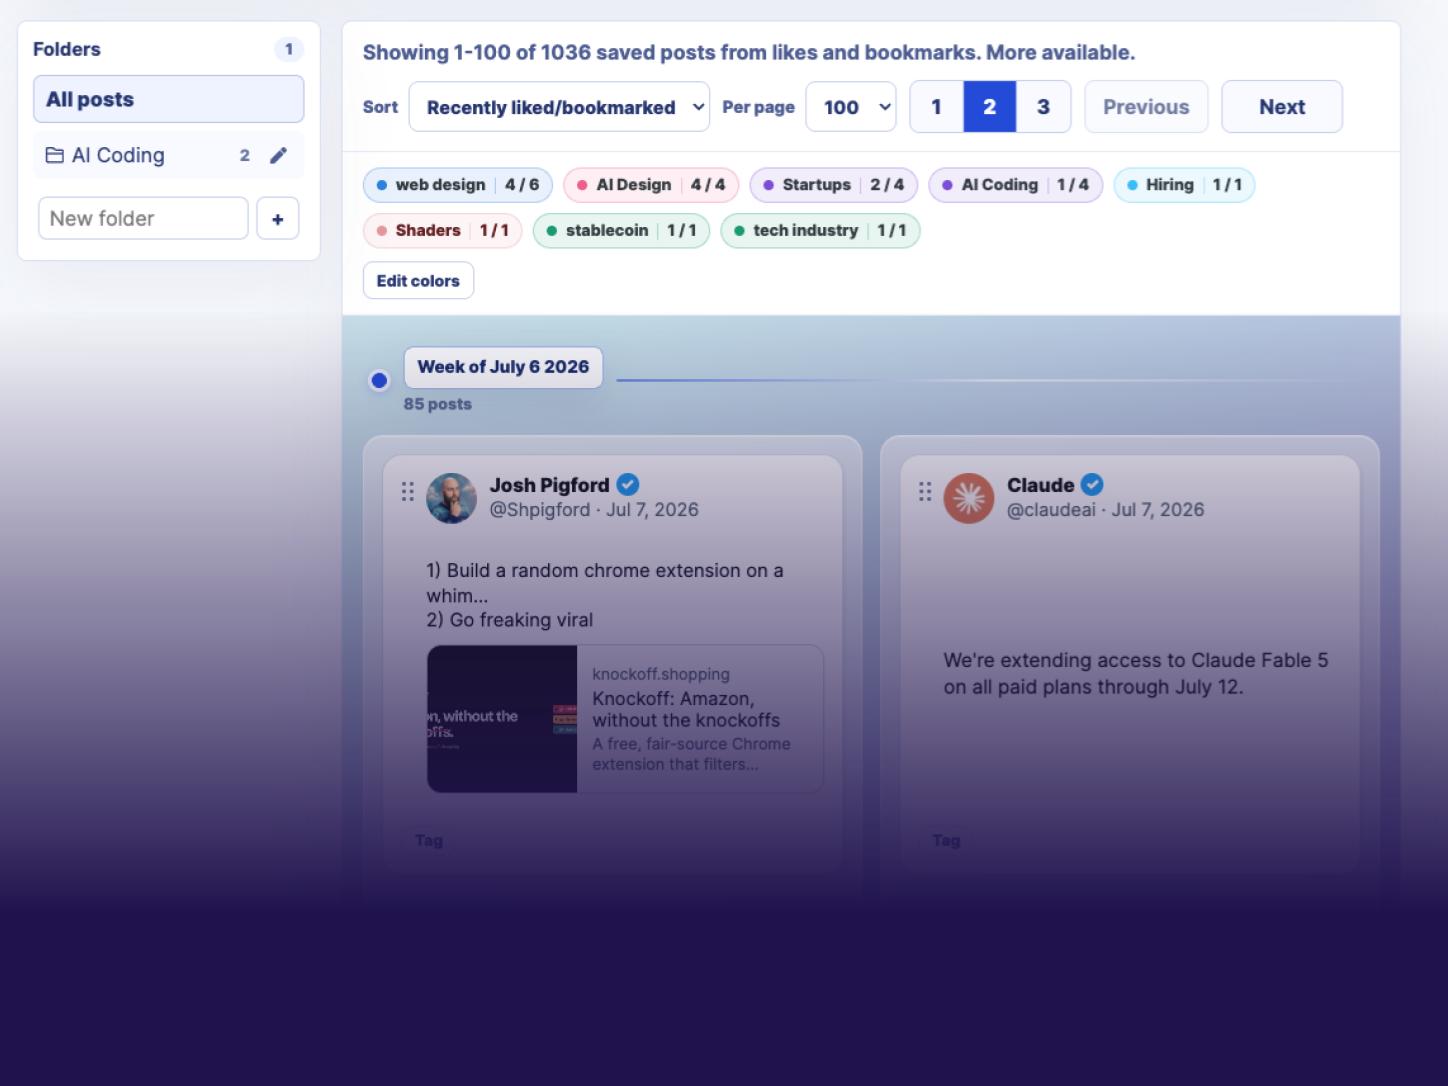Click the pencil edit icon beside AI Coding folder

tap(278, 155)
